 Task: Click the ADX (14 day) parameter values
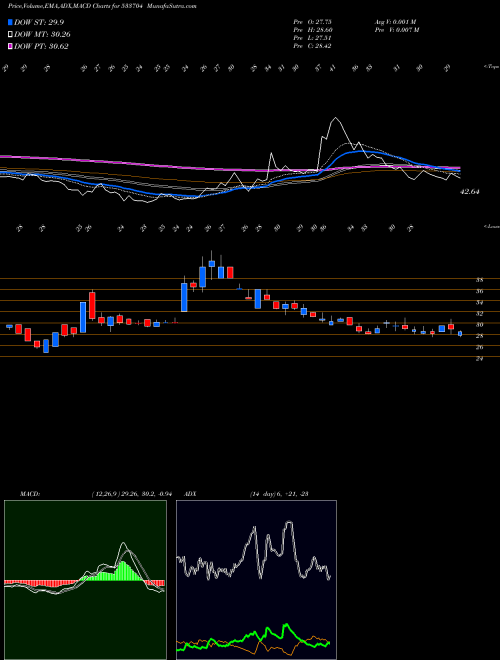[x=279, y=494]
